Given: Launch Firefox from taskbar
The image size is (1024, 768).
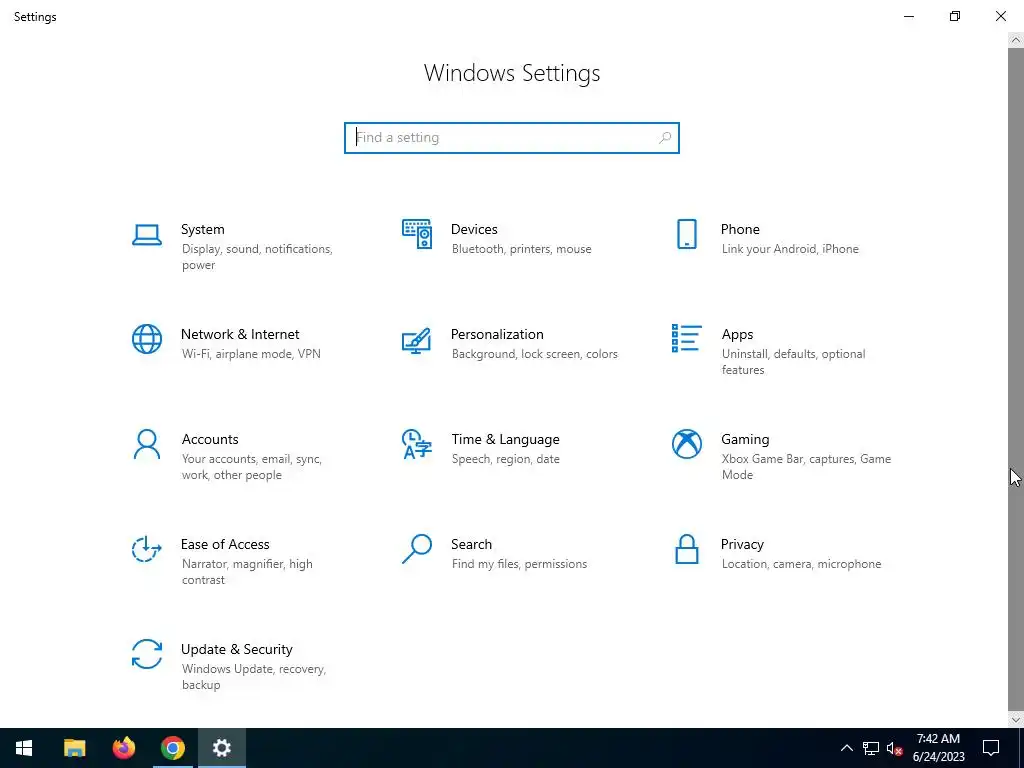Looking at the screenshot, I should point(123,748).
